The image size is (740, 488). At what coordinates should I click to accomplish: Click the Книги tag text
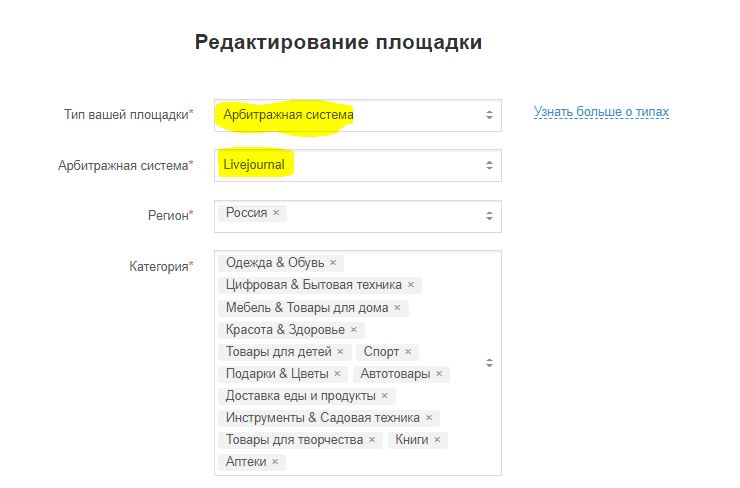point(412,439)
